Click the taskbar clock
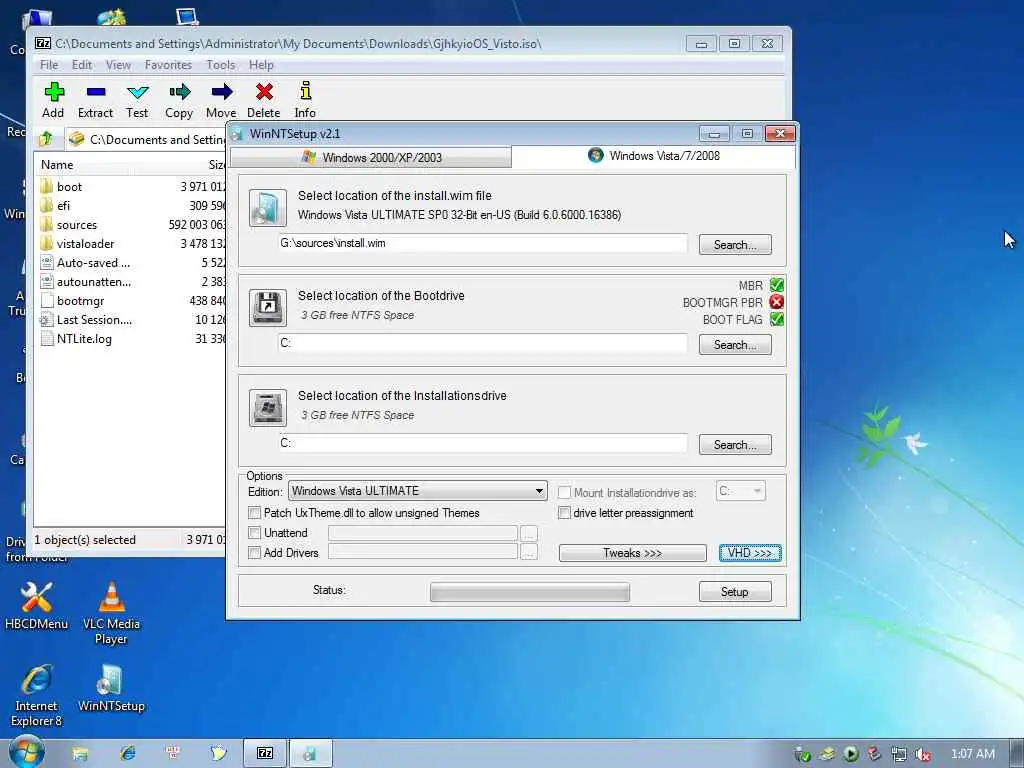This screenshot has width=1024, height=768. pos(972,754)
